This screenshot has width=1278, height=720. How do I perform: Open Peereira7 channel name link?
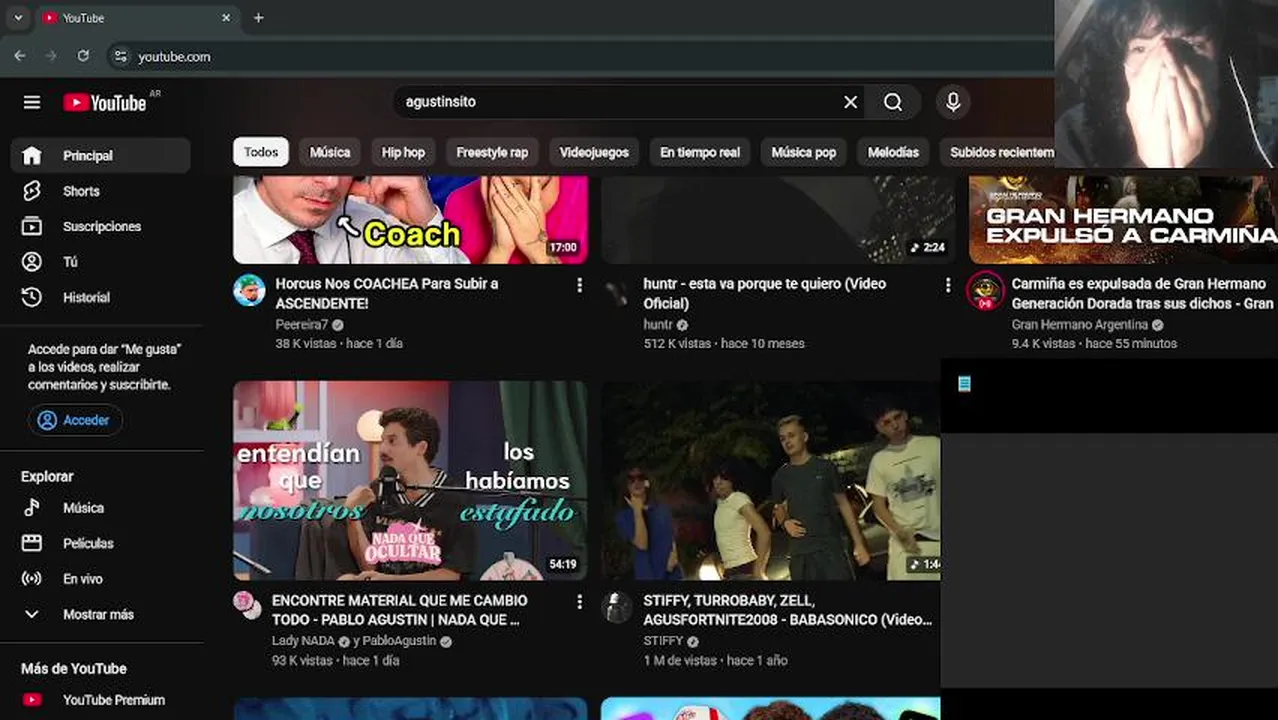302,325
